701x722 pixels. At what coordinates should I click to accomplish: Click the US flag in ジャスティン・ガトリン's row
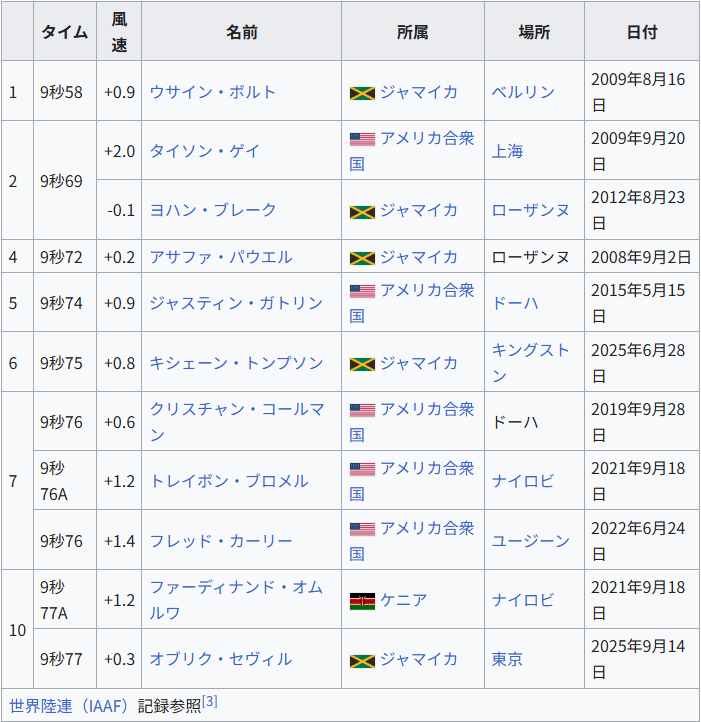tap(362, 291)
